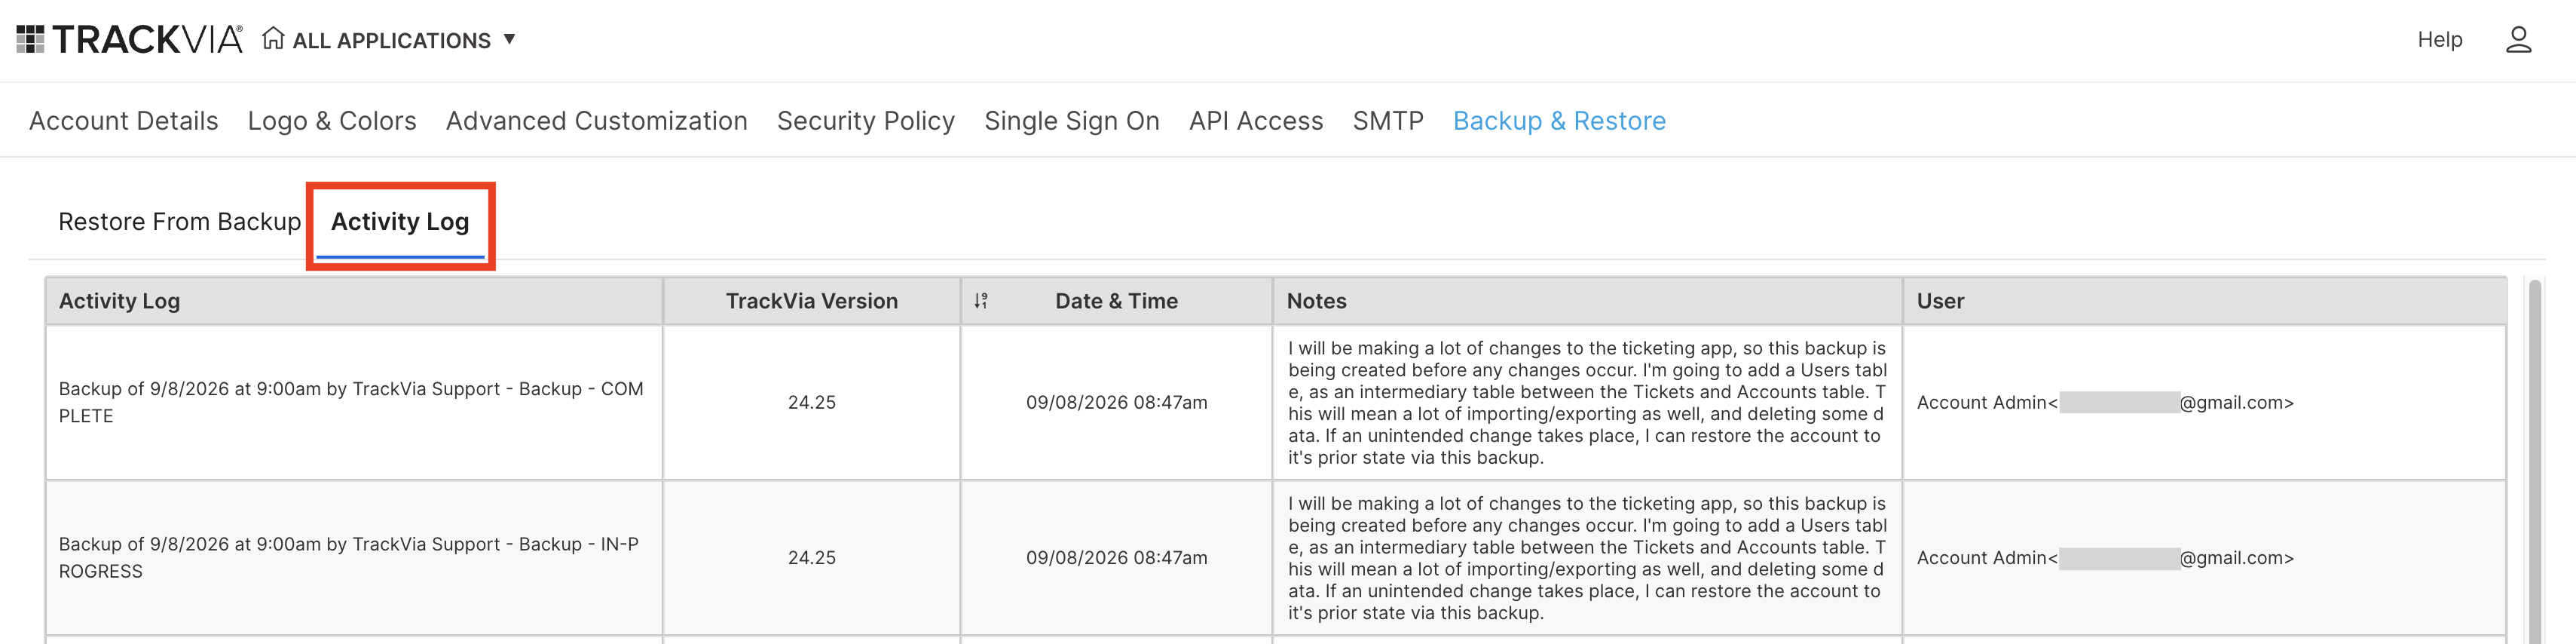
Task: Click version 24.25 in the COMPLETE row
Action: (x=812, y=403)
